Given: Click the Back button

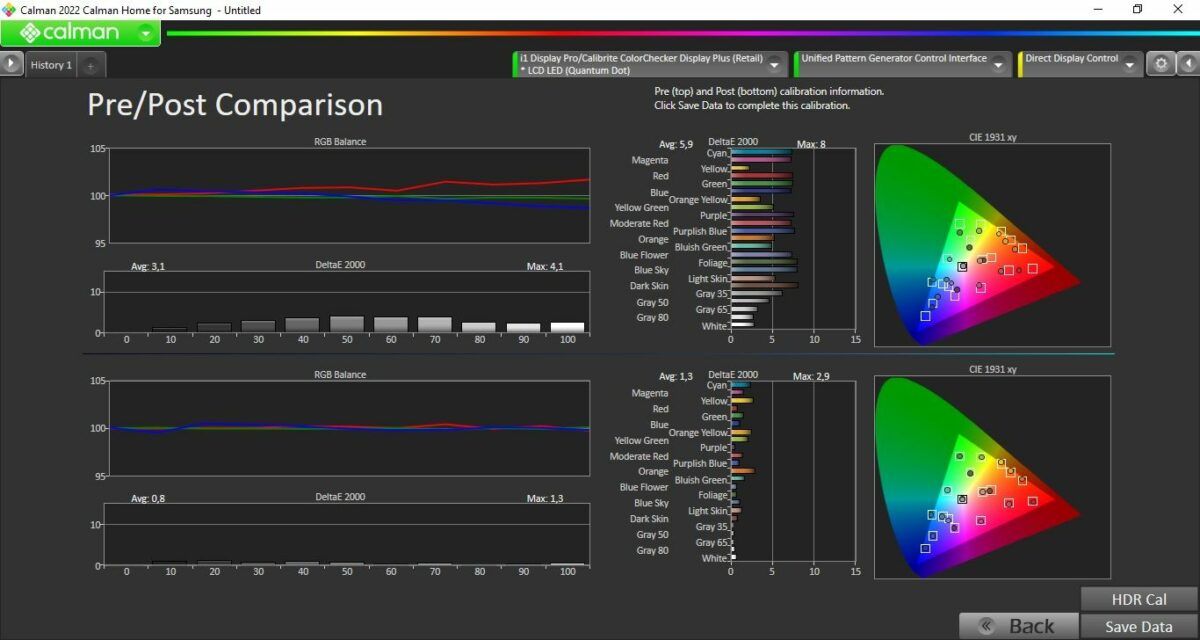Looking at the screenshot, I should tap(1019, 626).
